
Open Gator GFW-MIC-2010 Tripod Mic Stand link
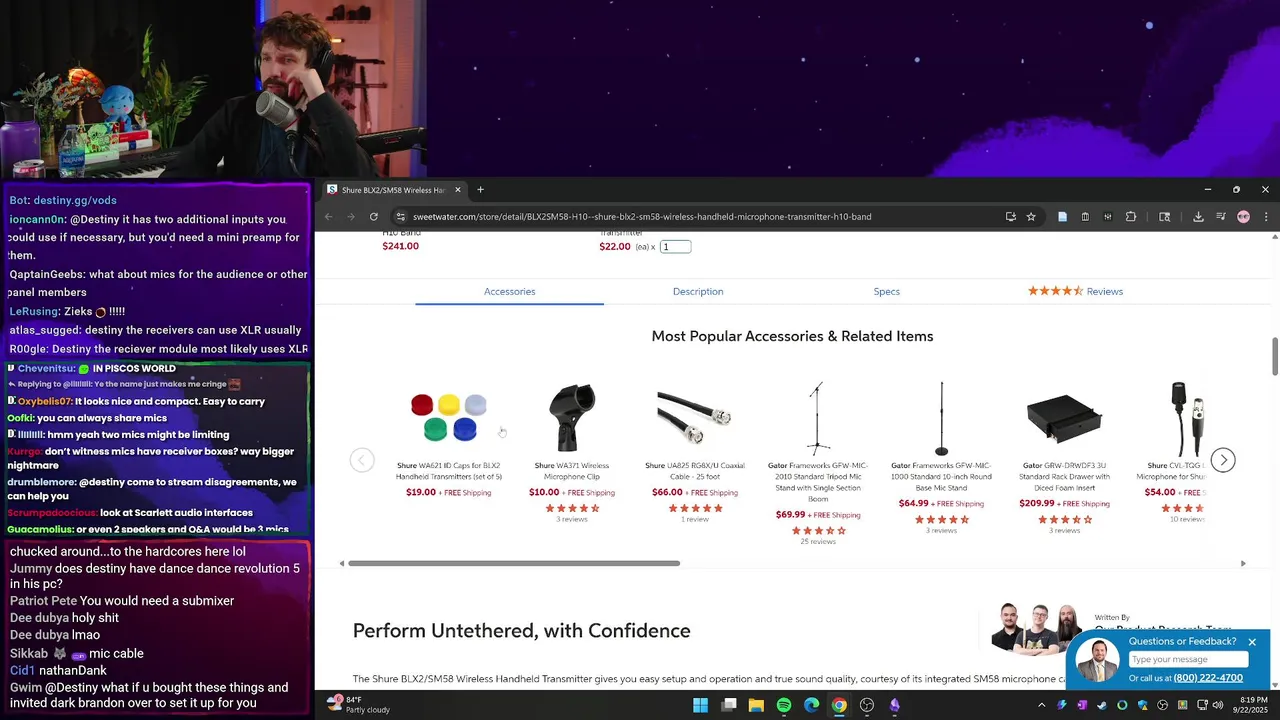pyautogui.click(x=818, y=482)
